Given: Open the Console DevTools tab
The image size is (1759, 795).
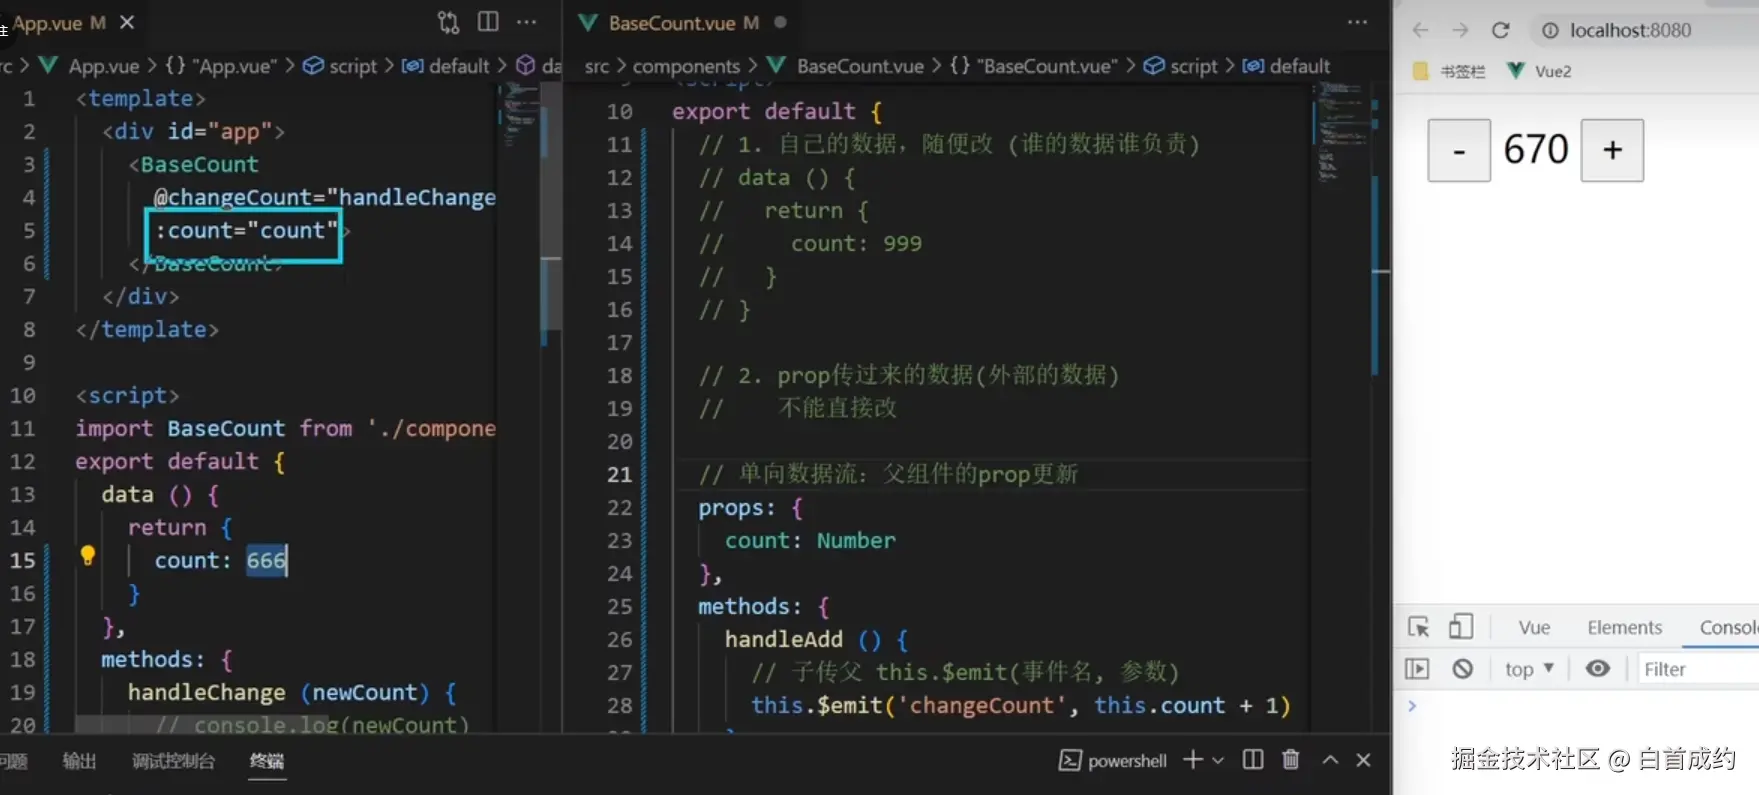Looking at the screenshot, I should point(1729,627).
